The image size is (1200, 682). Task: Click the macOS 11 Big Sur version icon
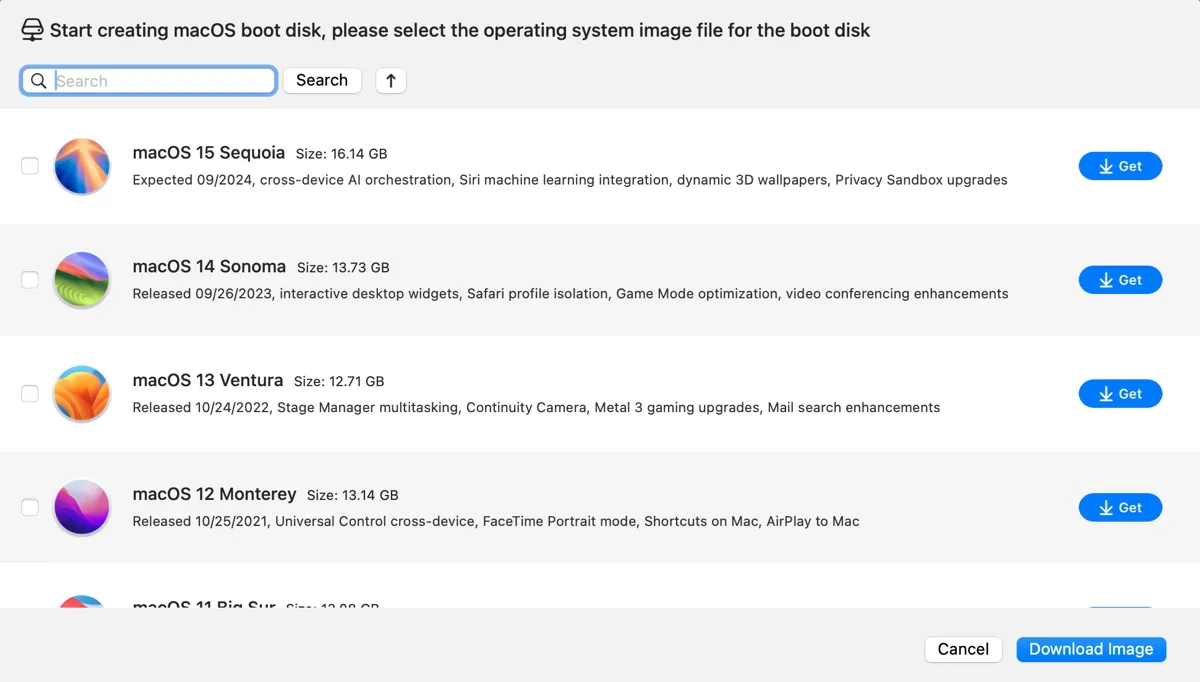click(x=81, y=600)
